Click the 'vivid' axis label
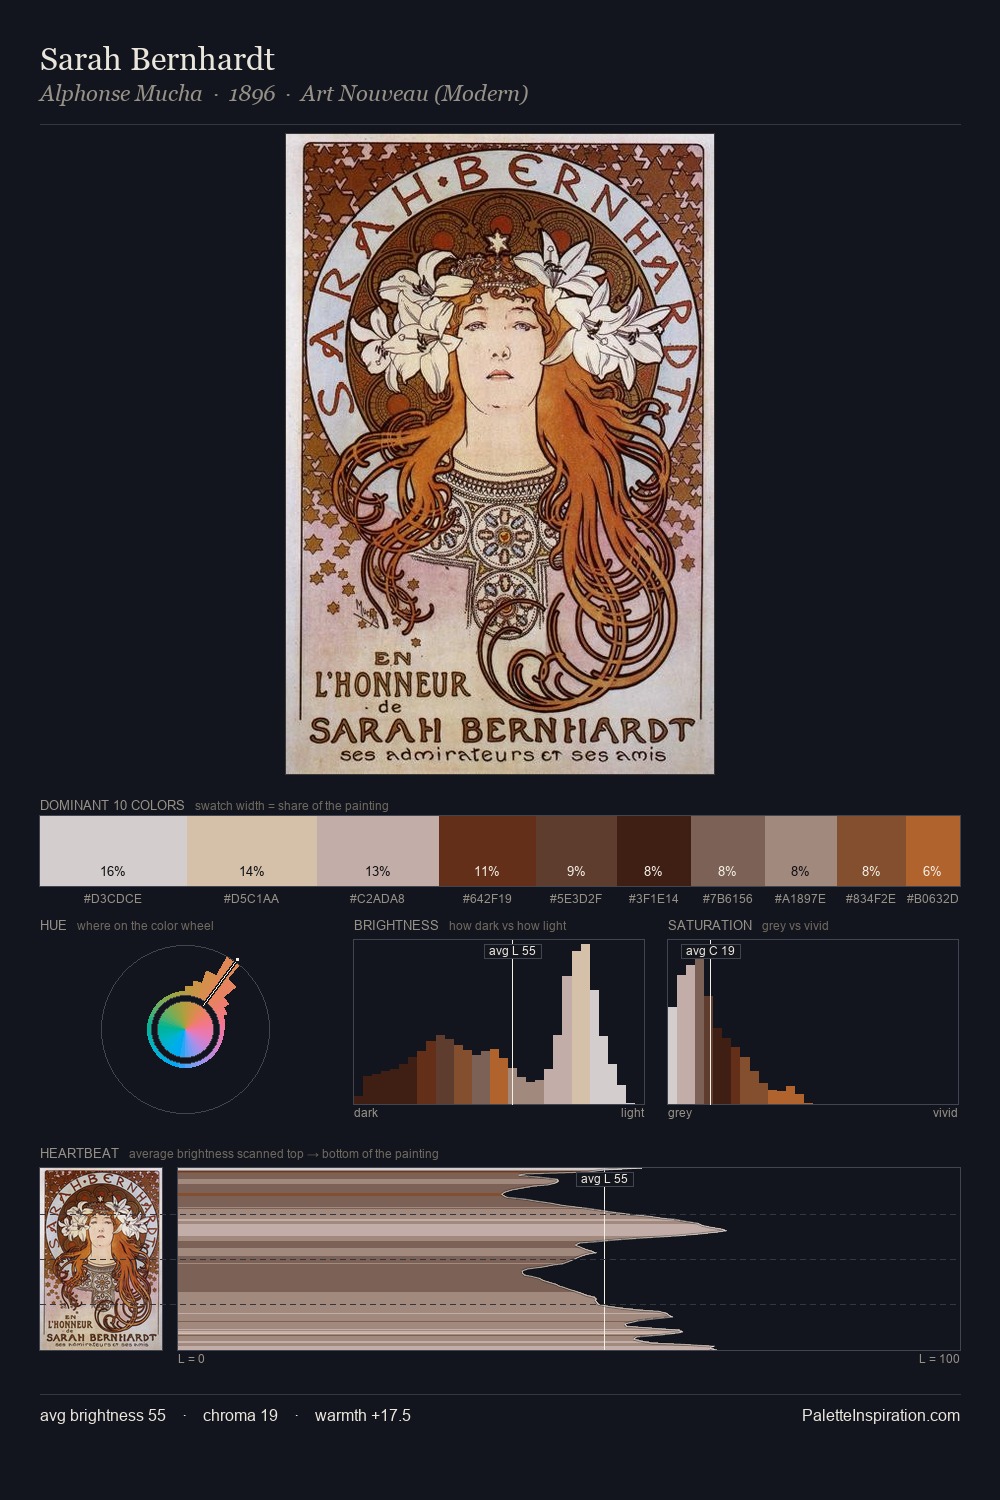The image size is (1000, 1500). 945,1113
